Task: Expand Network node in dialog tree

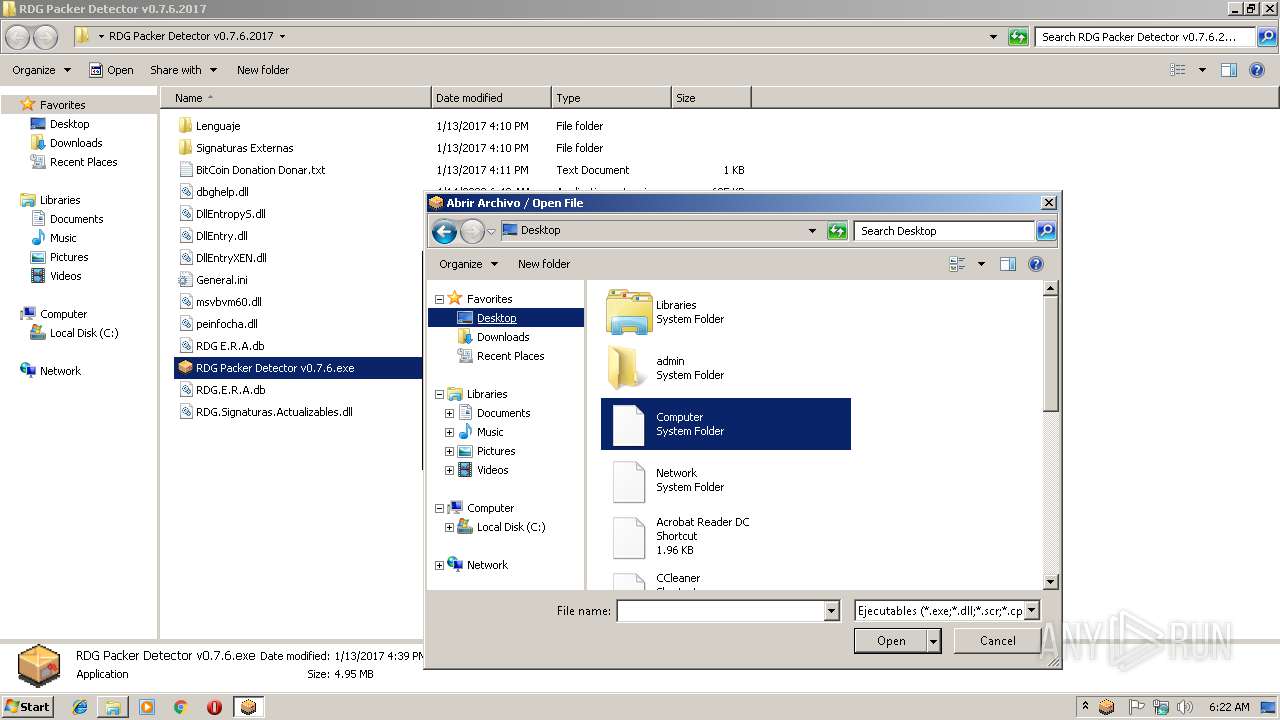Action: 439,565
